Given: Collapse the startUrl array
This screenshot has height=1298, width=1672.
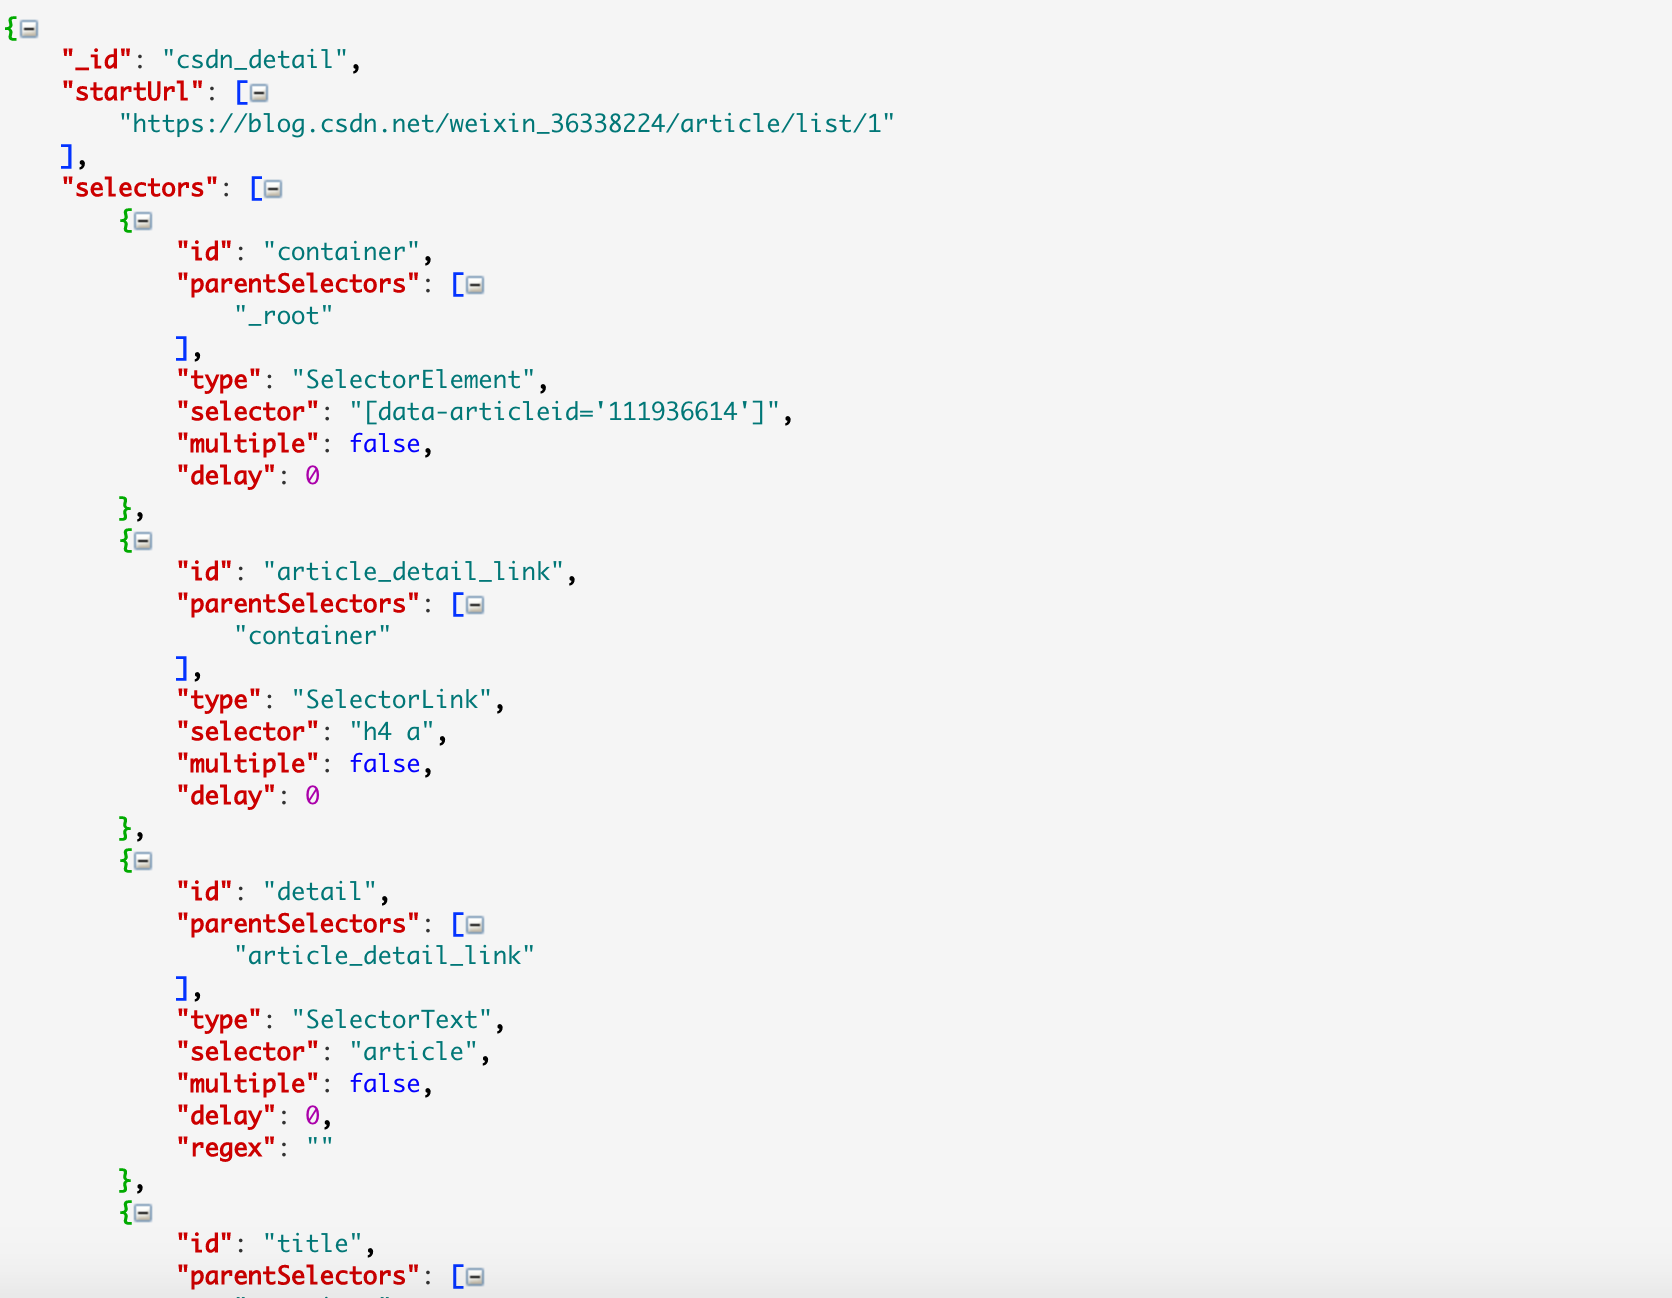Looking at the screenshot, I should [259, 93].
